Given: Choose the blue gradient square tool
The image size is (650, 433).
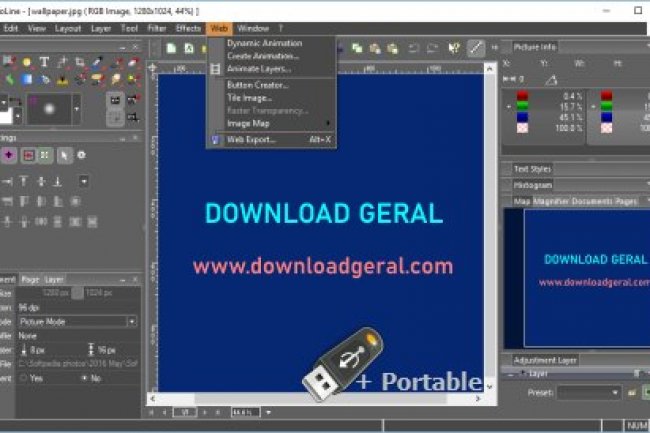Looking at the screenshot, I should tap(27, 79).
